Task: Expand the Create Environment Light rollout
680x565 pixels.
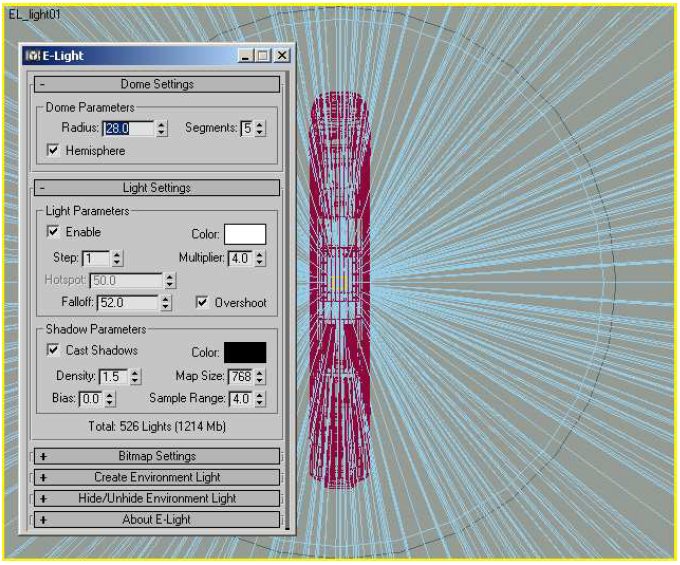Action: (x=157, y=477)
